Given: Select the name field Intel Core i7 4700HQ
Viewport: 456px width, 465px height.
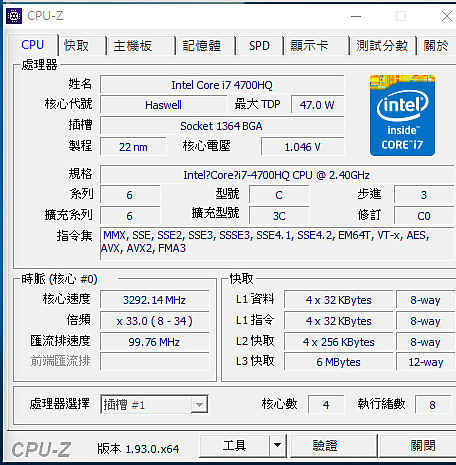Looking at the screenshot, I should tap(222, 85).
